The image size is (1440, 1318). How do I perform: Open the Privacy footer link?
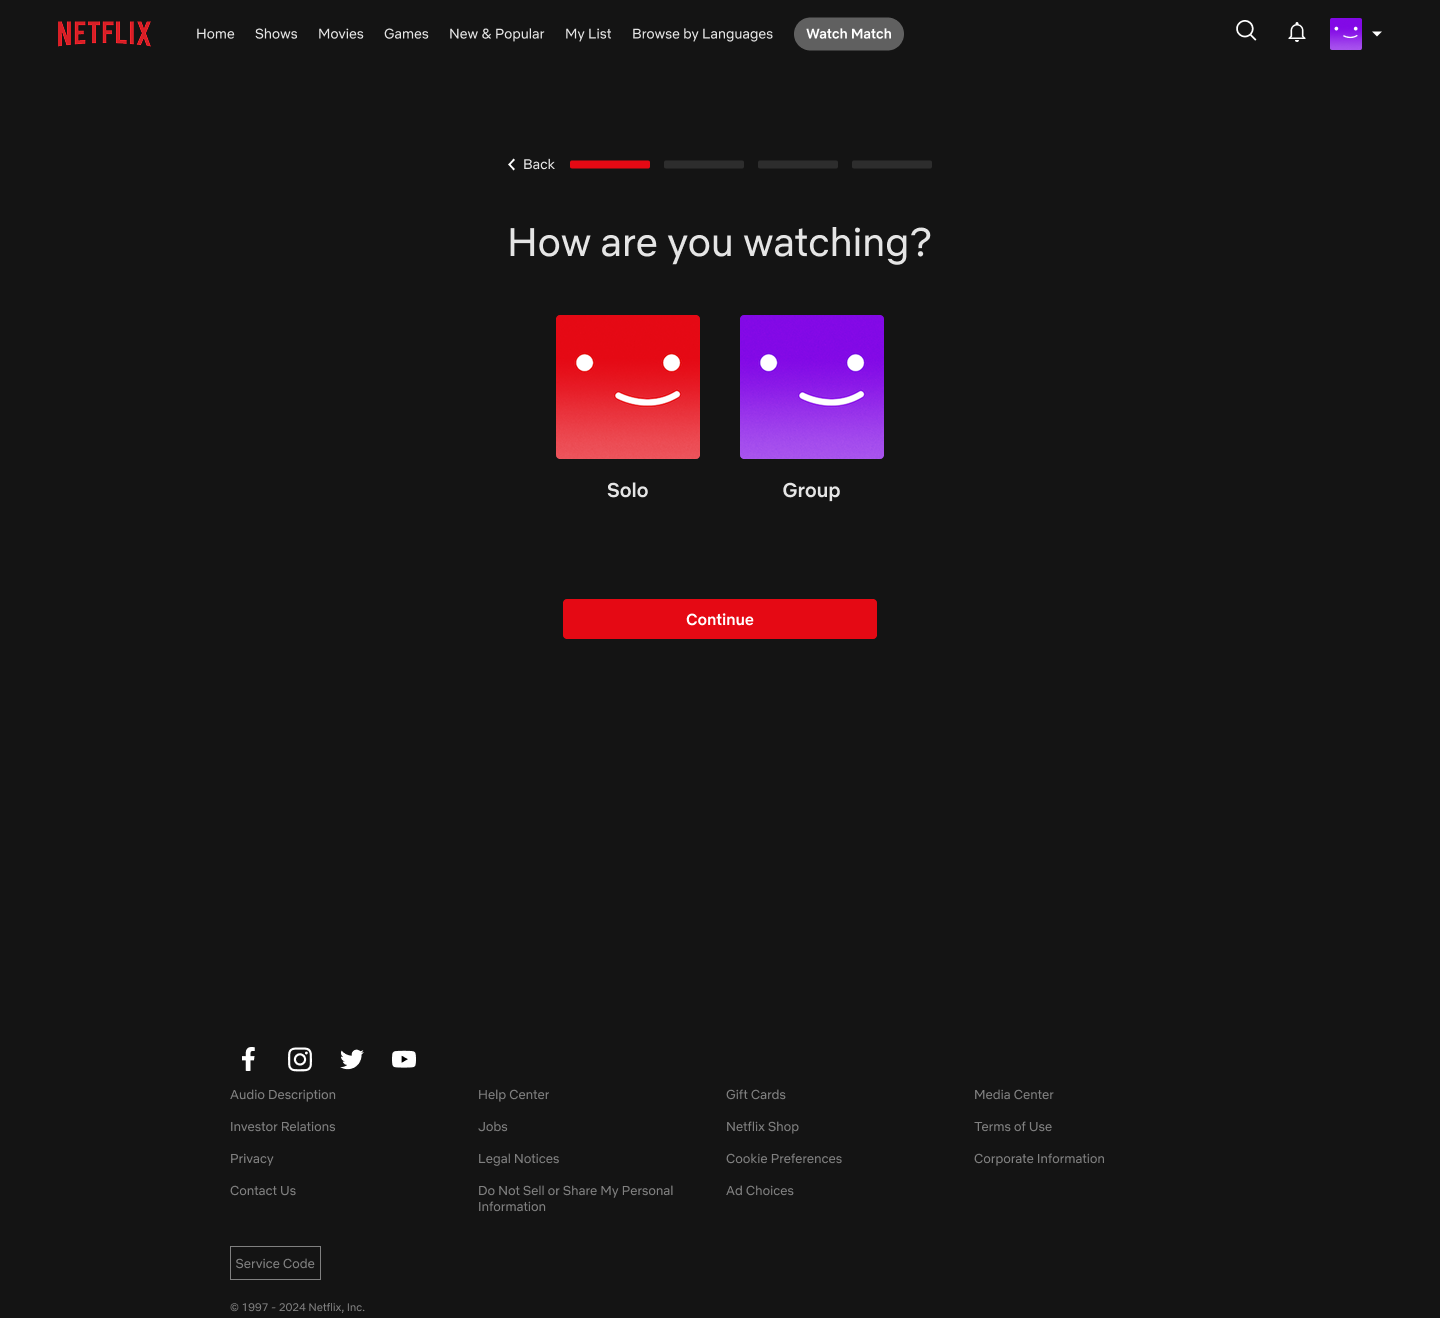tap(252, 1159)
